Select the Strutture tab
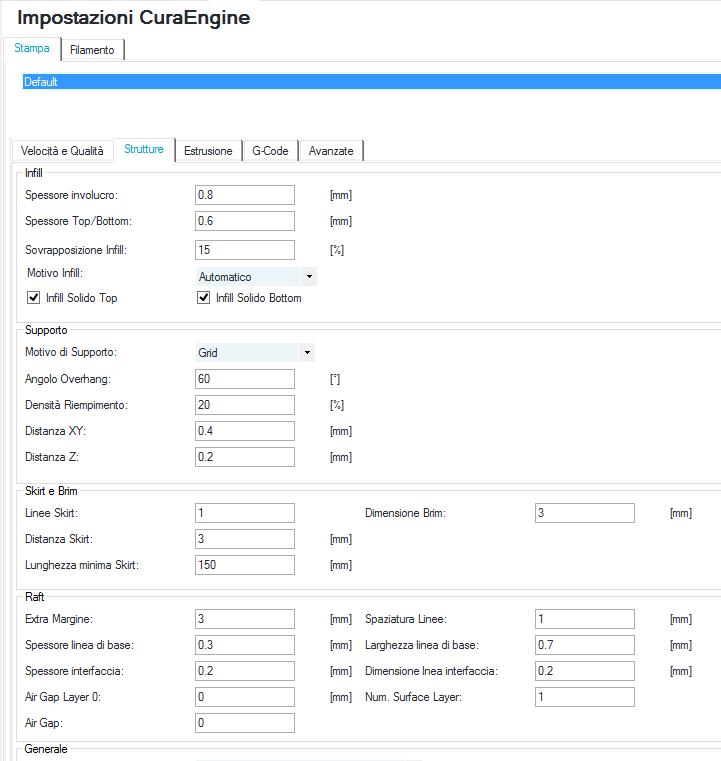721x761 pixels. [x=144, y=149]
